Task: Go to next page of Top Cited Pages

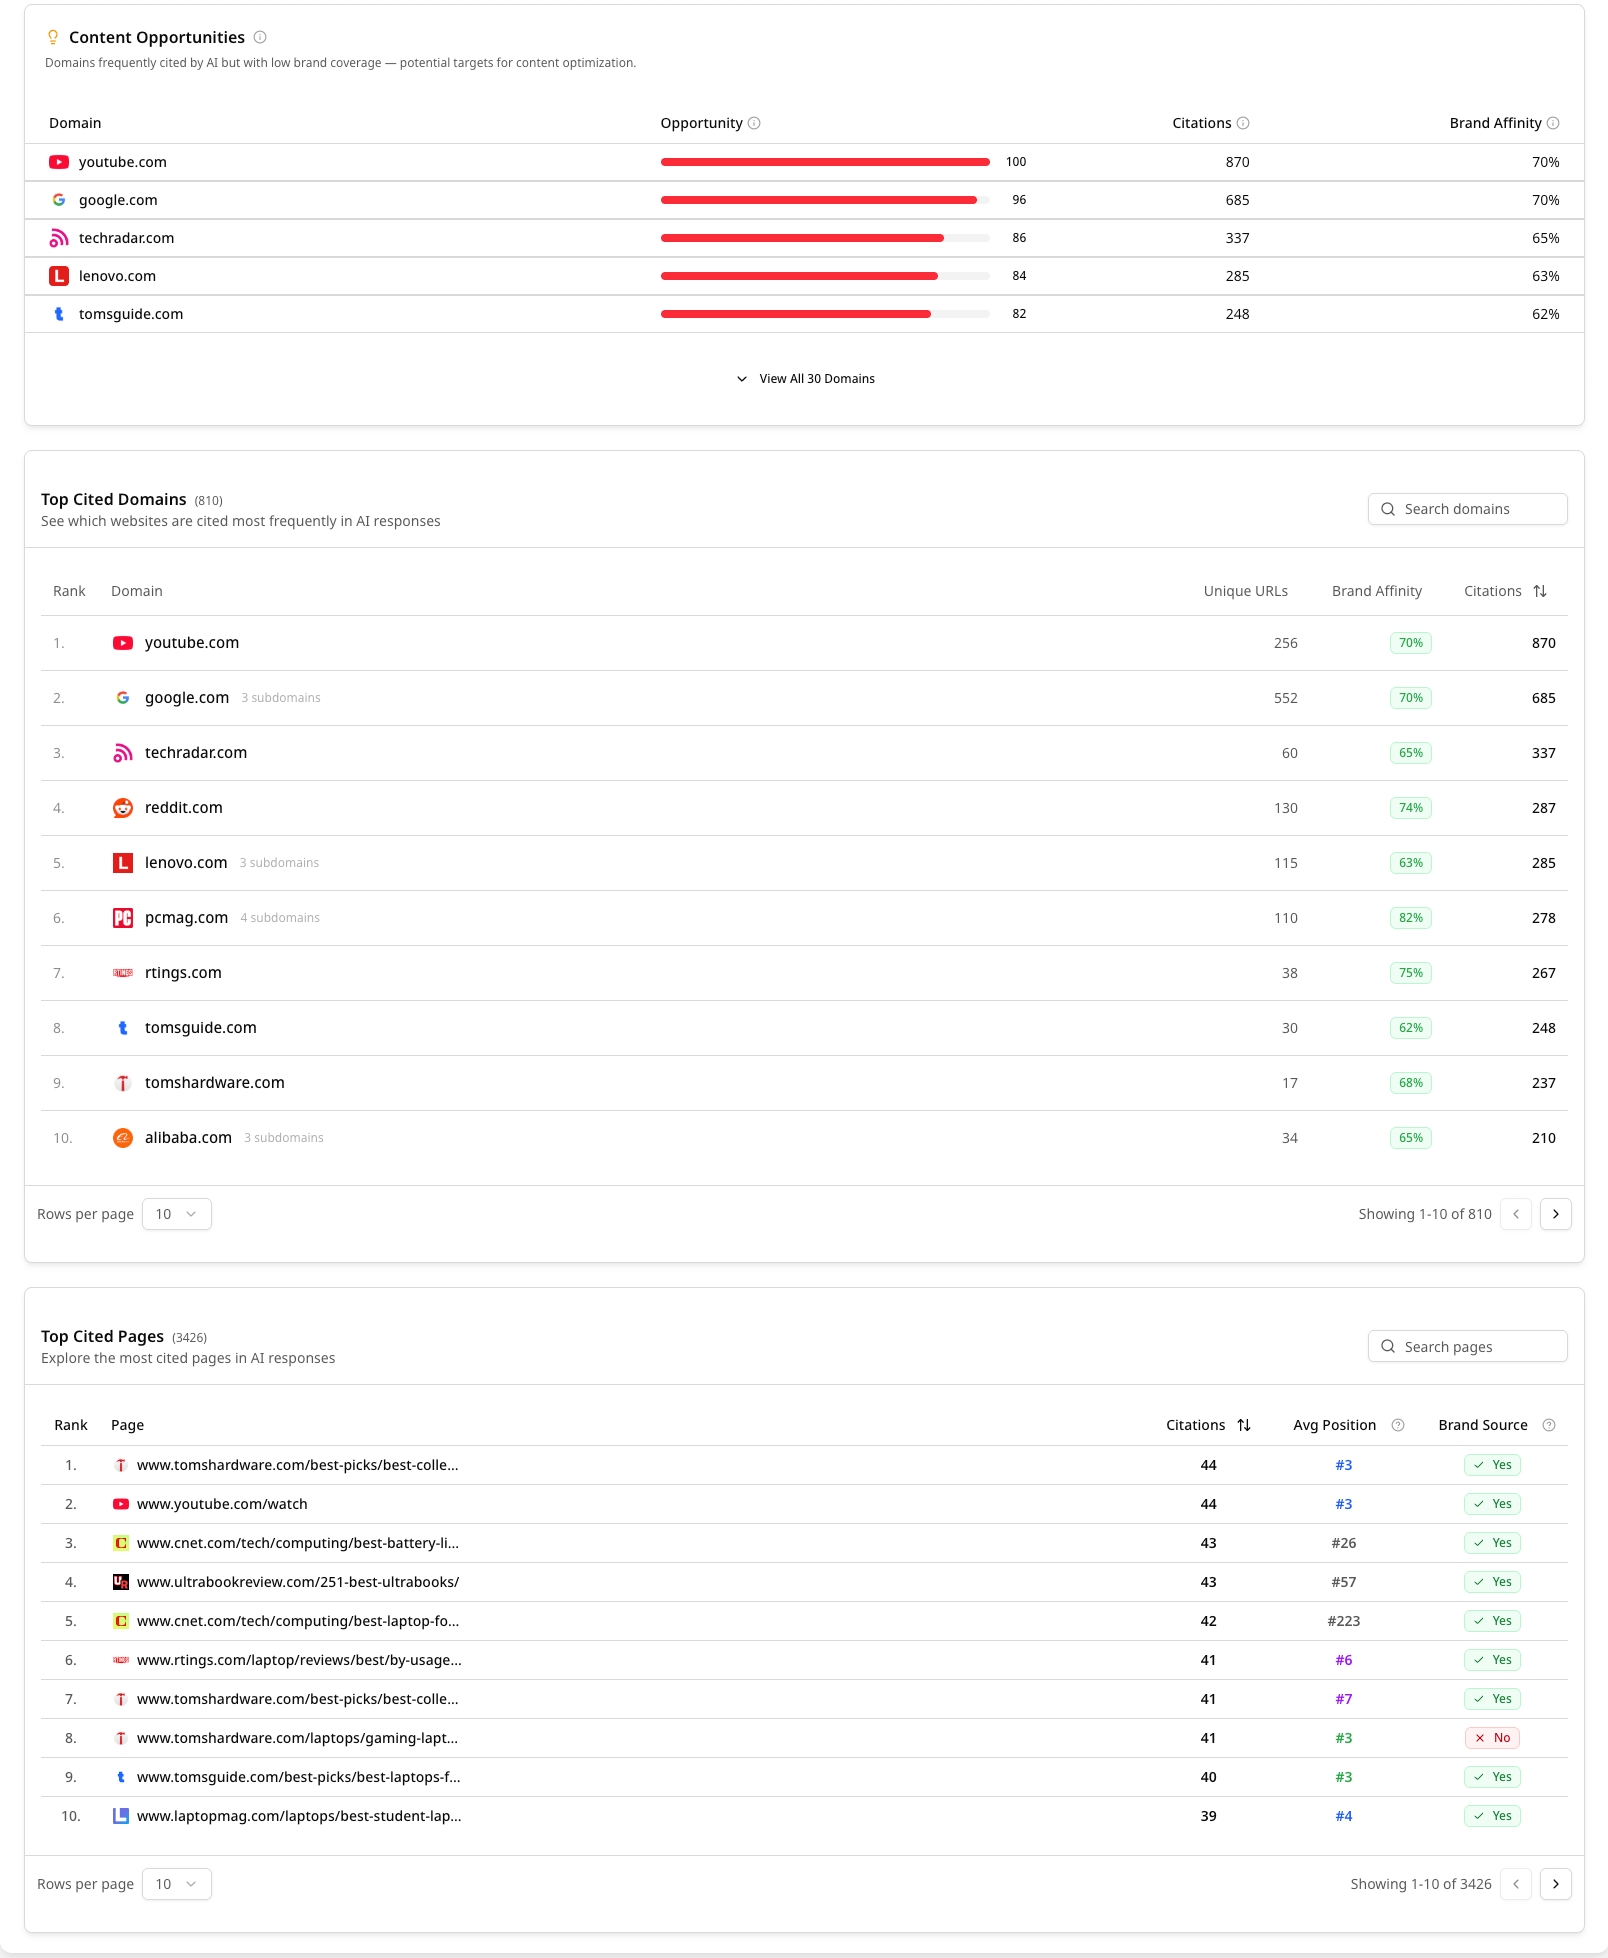Action: [1556, 1884]
